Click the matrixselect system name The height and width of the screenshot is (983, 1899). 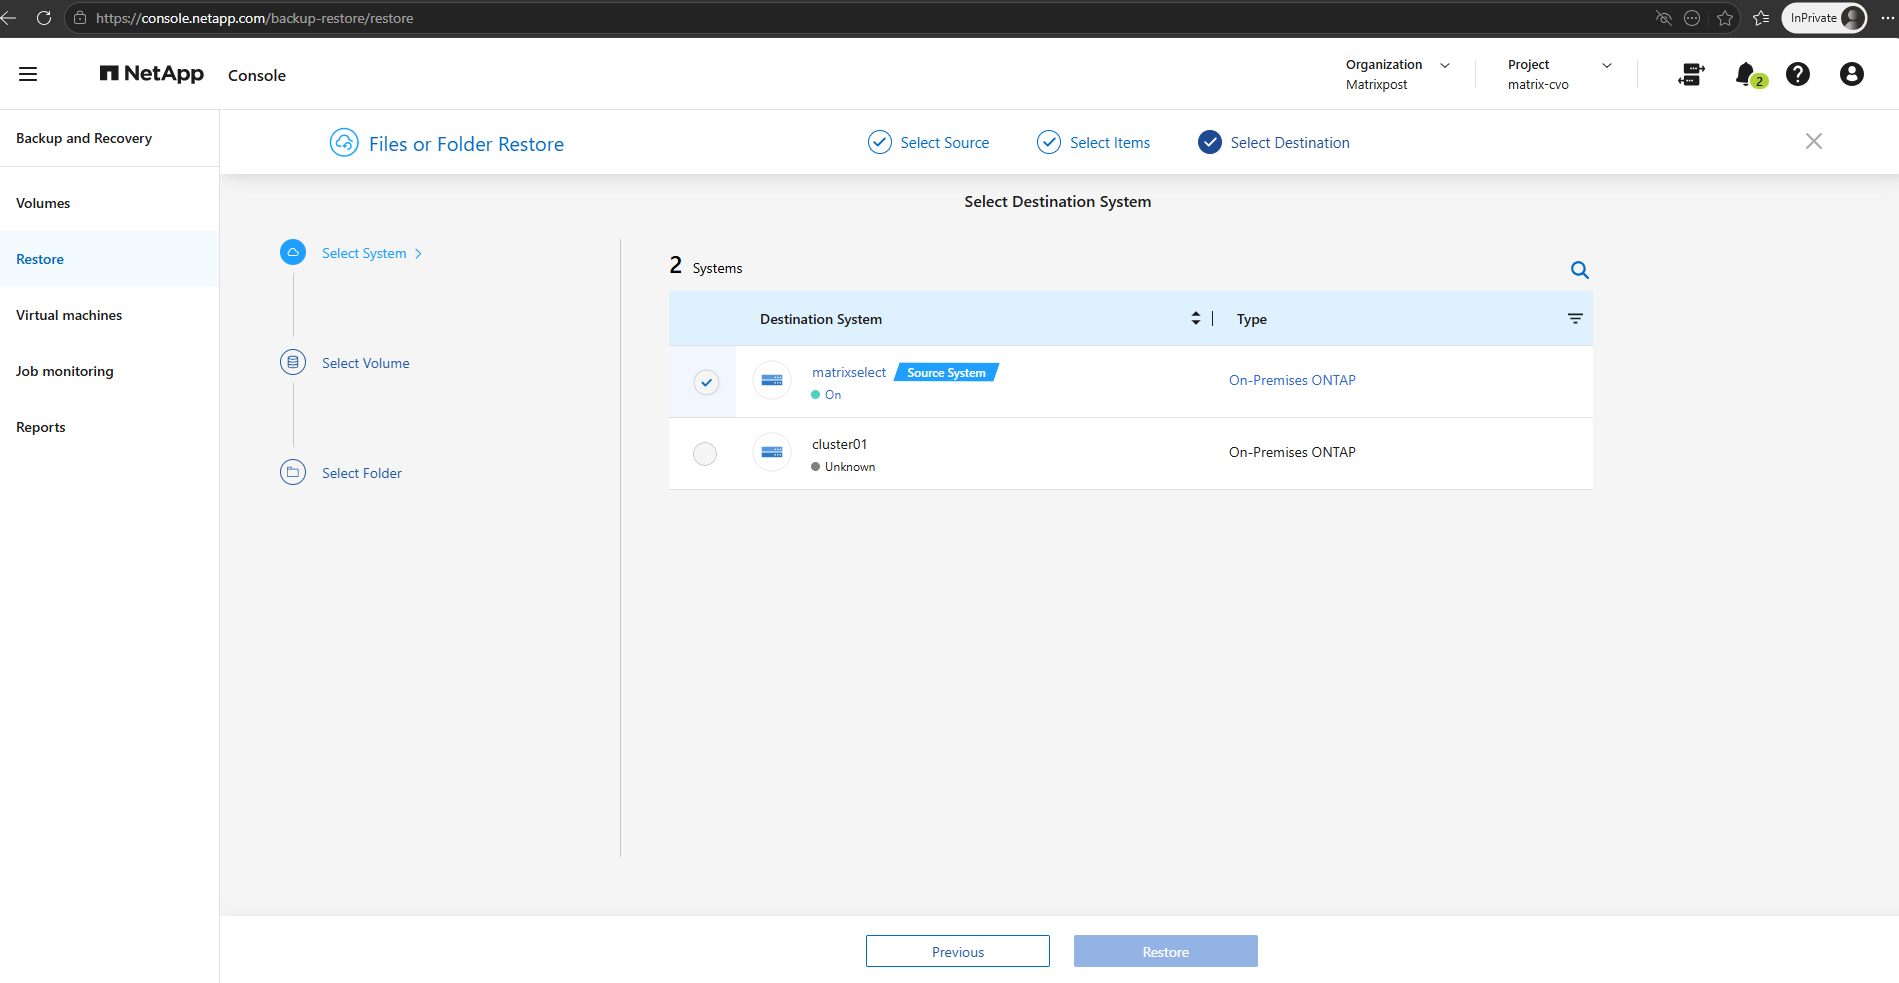[849, 372]
